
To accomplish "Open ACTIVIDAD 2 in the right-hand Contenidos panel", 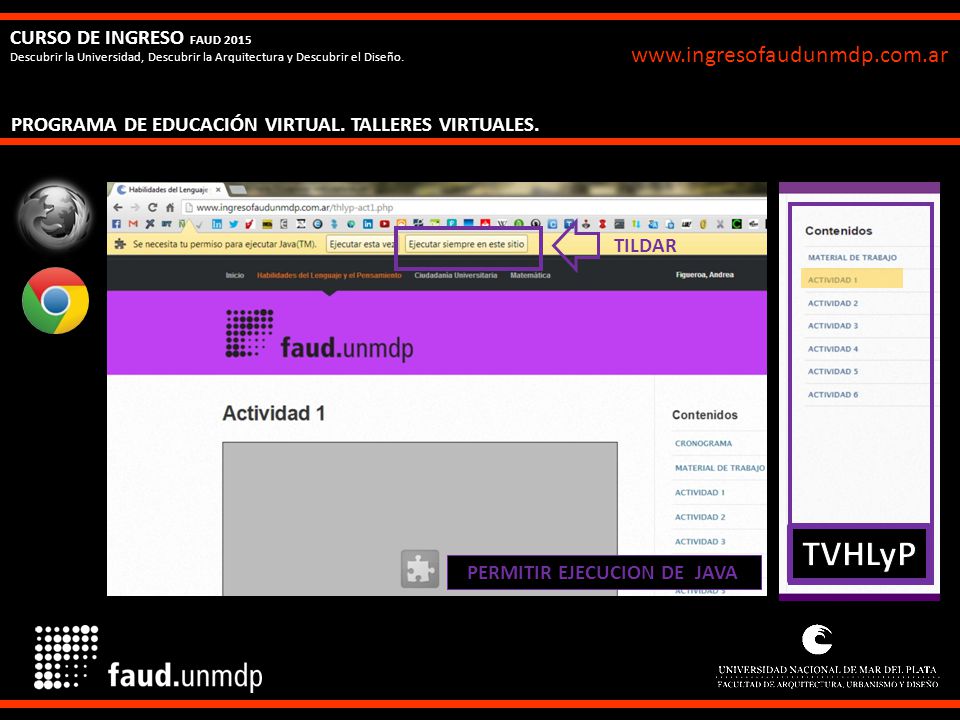I will click(x=833, y=303).
